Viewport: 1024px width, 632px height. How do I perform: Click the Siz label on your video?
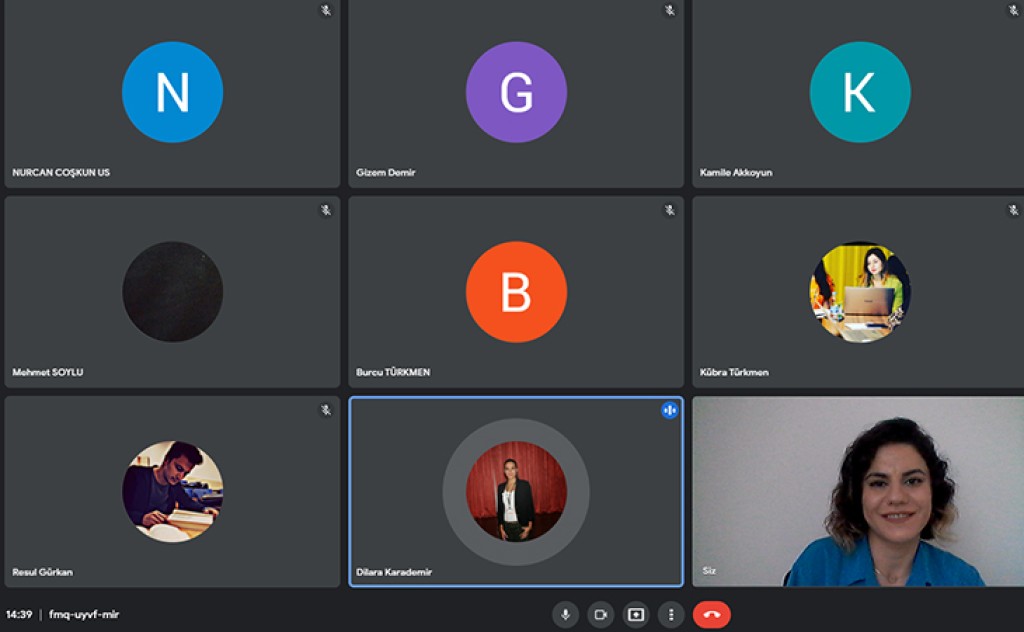coord(709,571)
